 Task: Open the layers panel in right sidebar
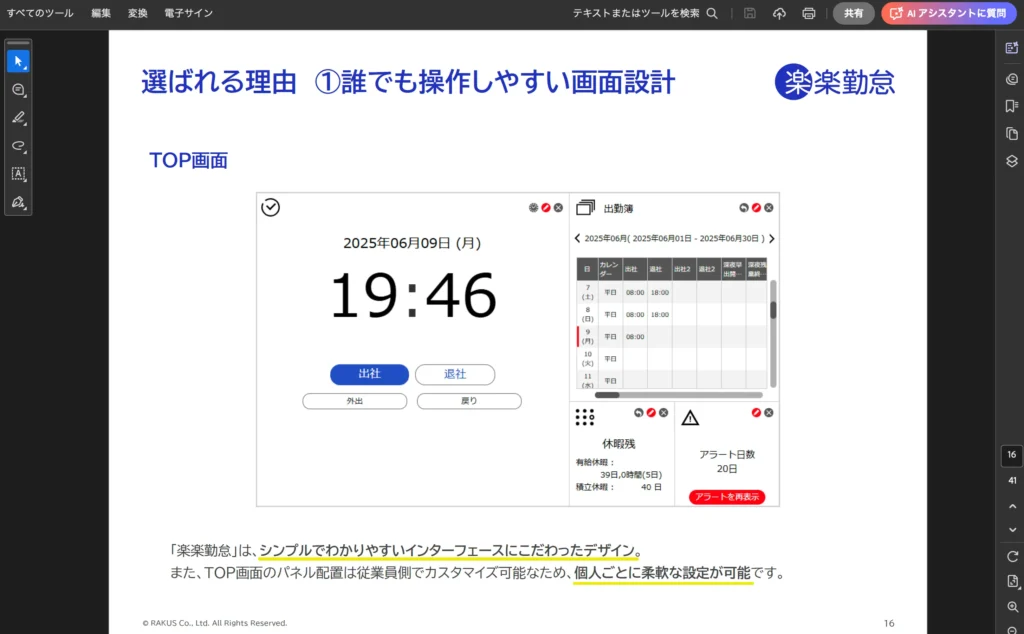coord(1011,160)
